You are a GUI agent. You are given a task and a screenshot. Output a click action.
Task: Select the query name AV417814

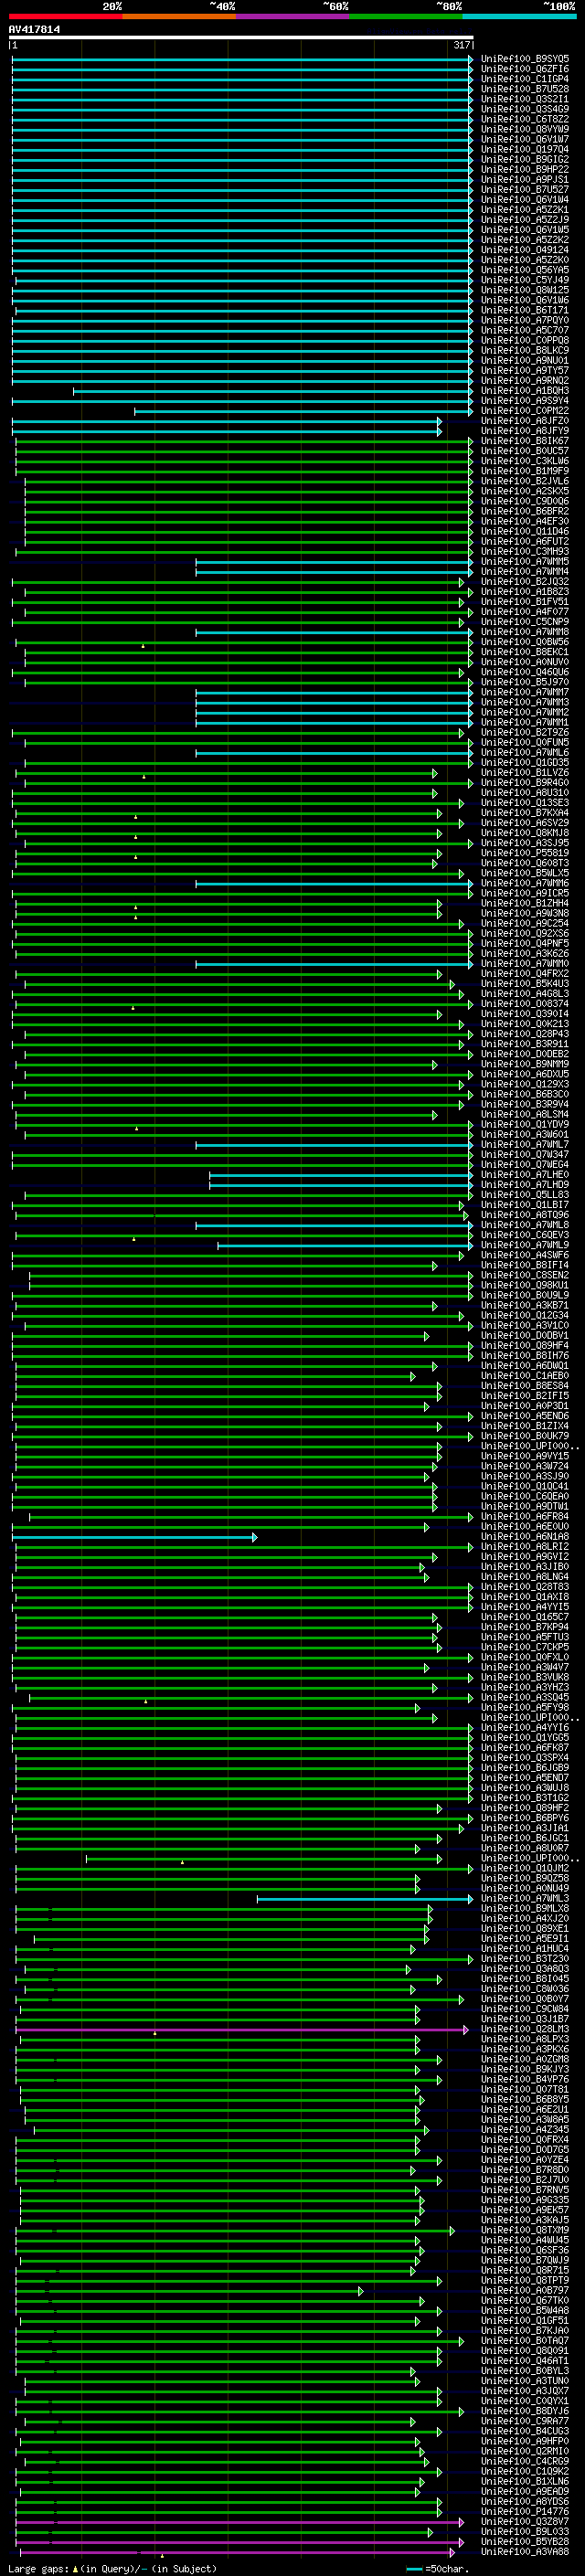pos(34,29)
